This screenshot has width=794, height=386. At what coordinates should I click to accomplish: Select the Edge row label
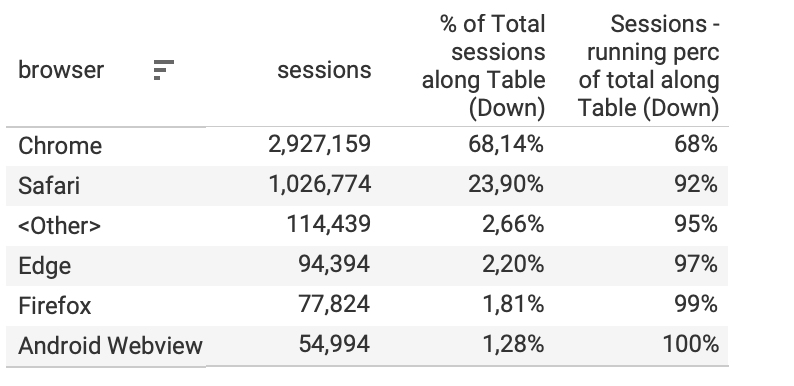coord(45,265)
